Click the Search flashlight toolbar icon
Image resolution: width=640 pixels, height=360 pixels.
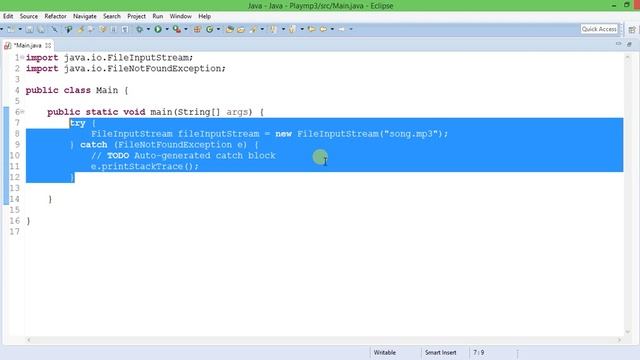point(253,29)
